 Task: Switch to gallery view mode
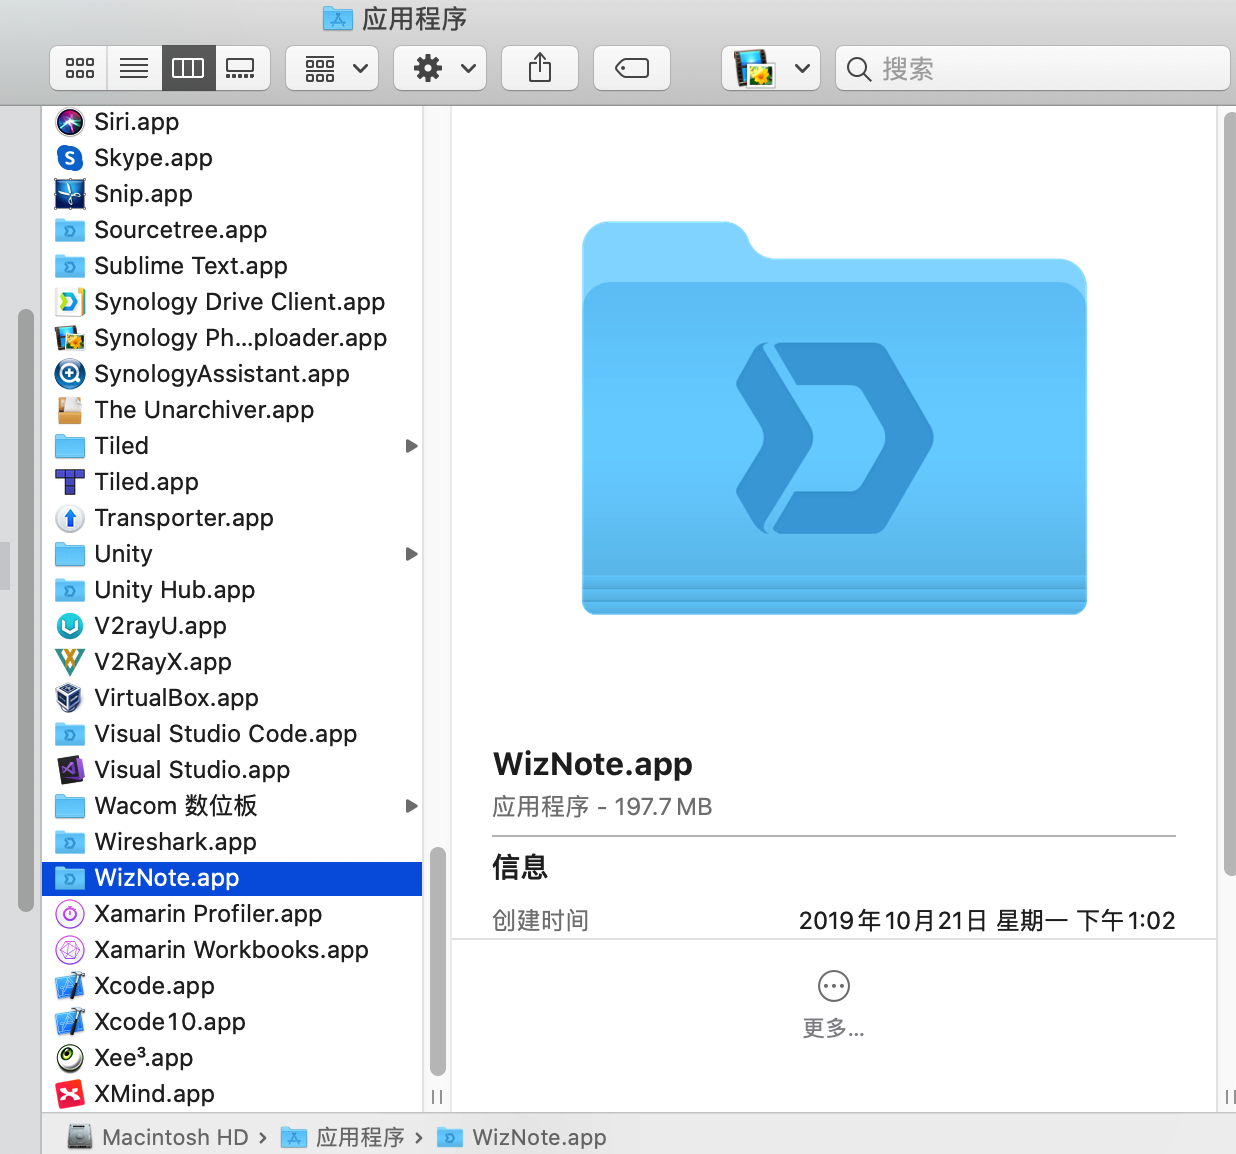(x=242, y=68)
